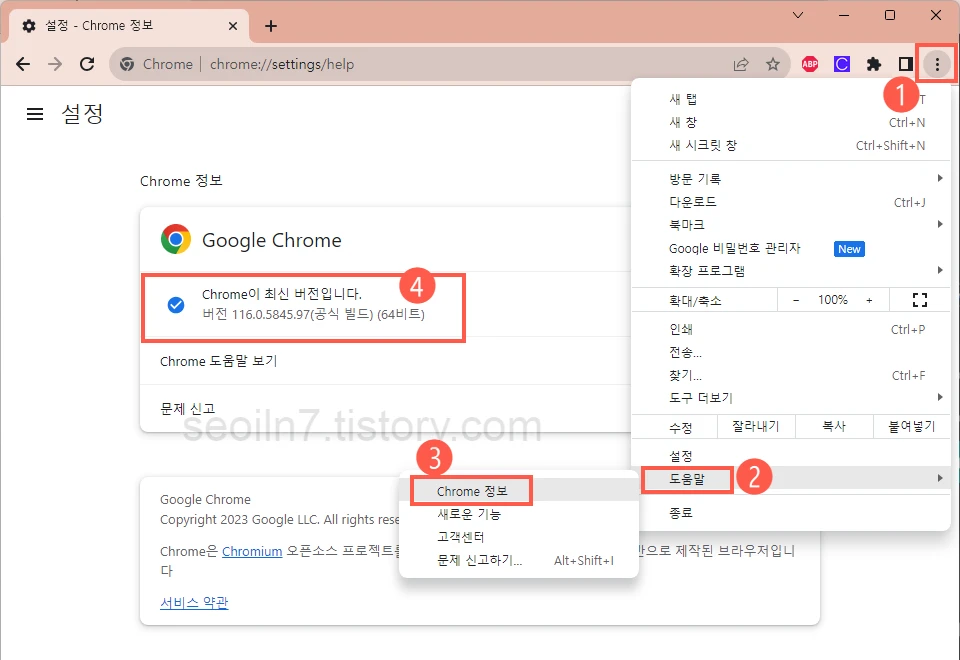This screenshot has height=660, width=960.
Task: Click 복사 in the edit row
Action: (x=834, y=426)
